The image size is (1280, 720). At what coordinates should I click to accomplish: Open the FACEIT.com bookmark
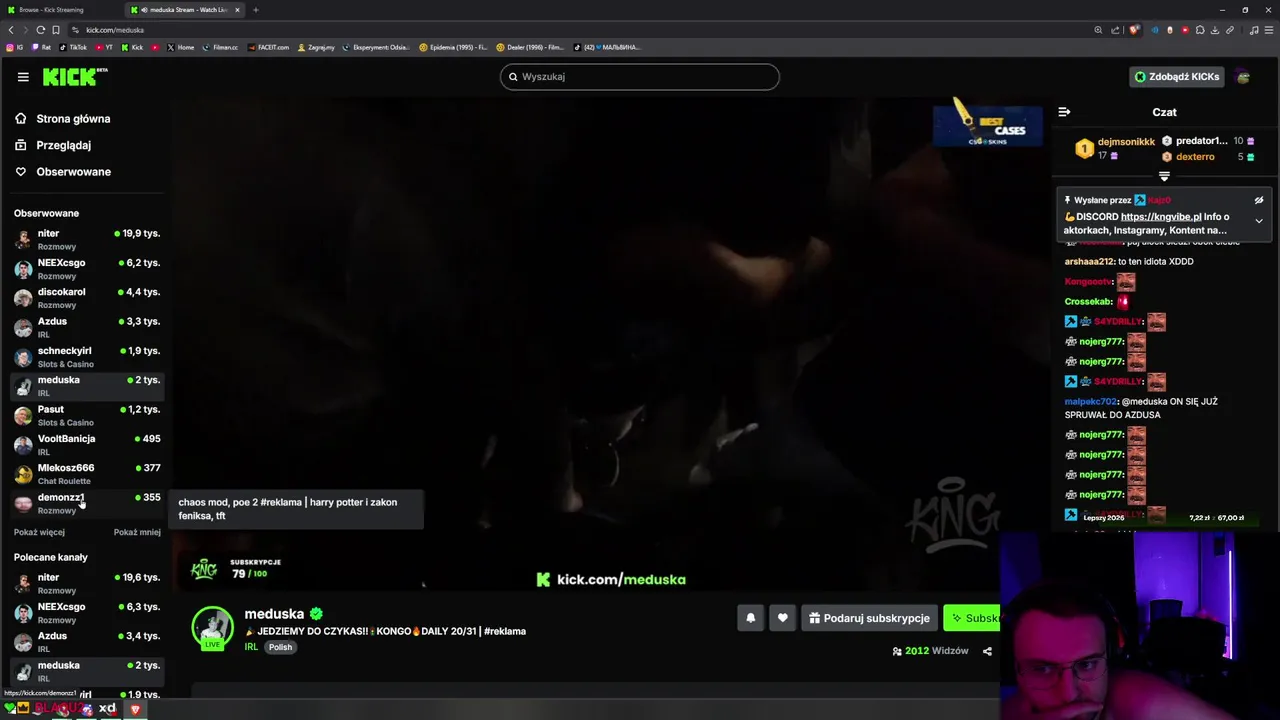point(267,47)
